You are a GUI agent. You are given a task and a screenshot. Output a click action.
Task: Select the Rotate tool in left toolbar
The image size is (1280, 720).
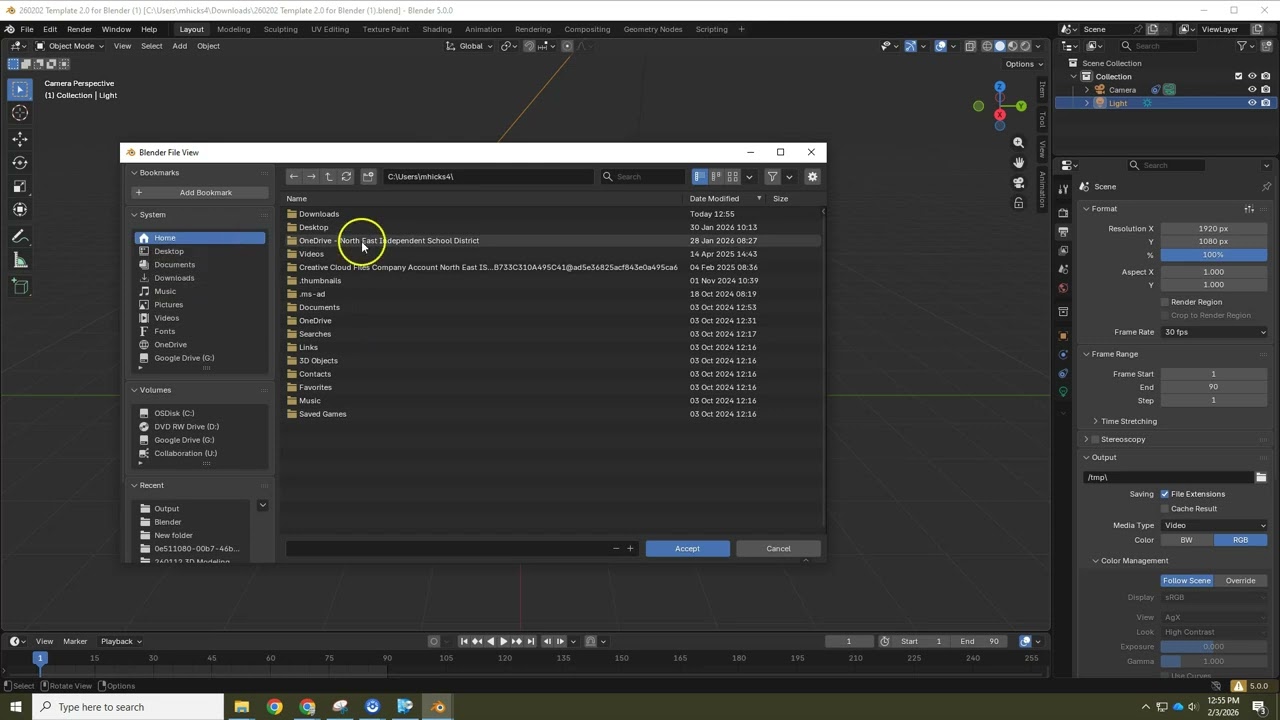click(x=20, y=163)
